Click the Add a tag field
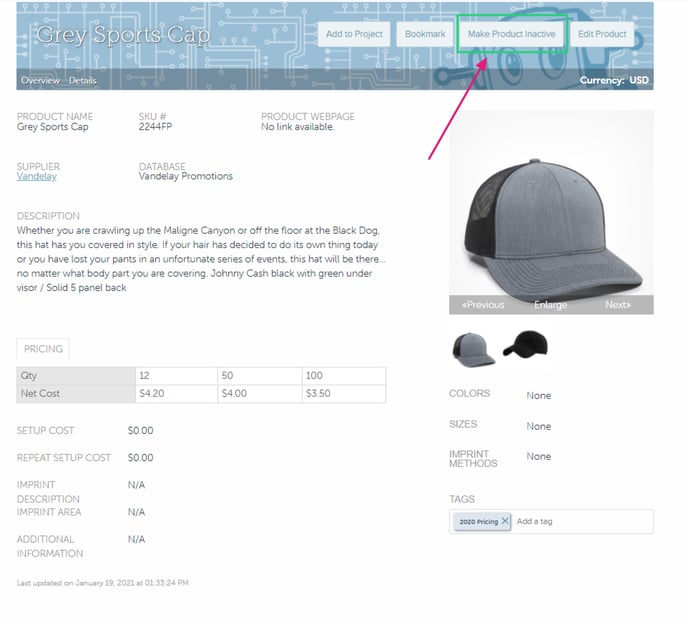Viewport: 688px width, 625px height. [582, 521]
